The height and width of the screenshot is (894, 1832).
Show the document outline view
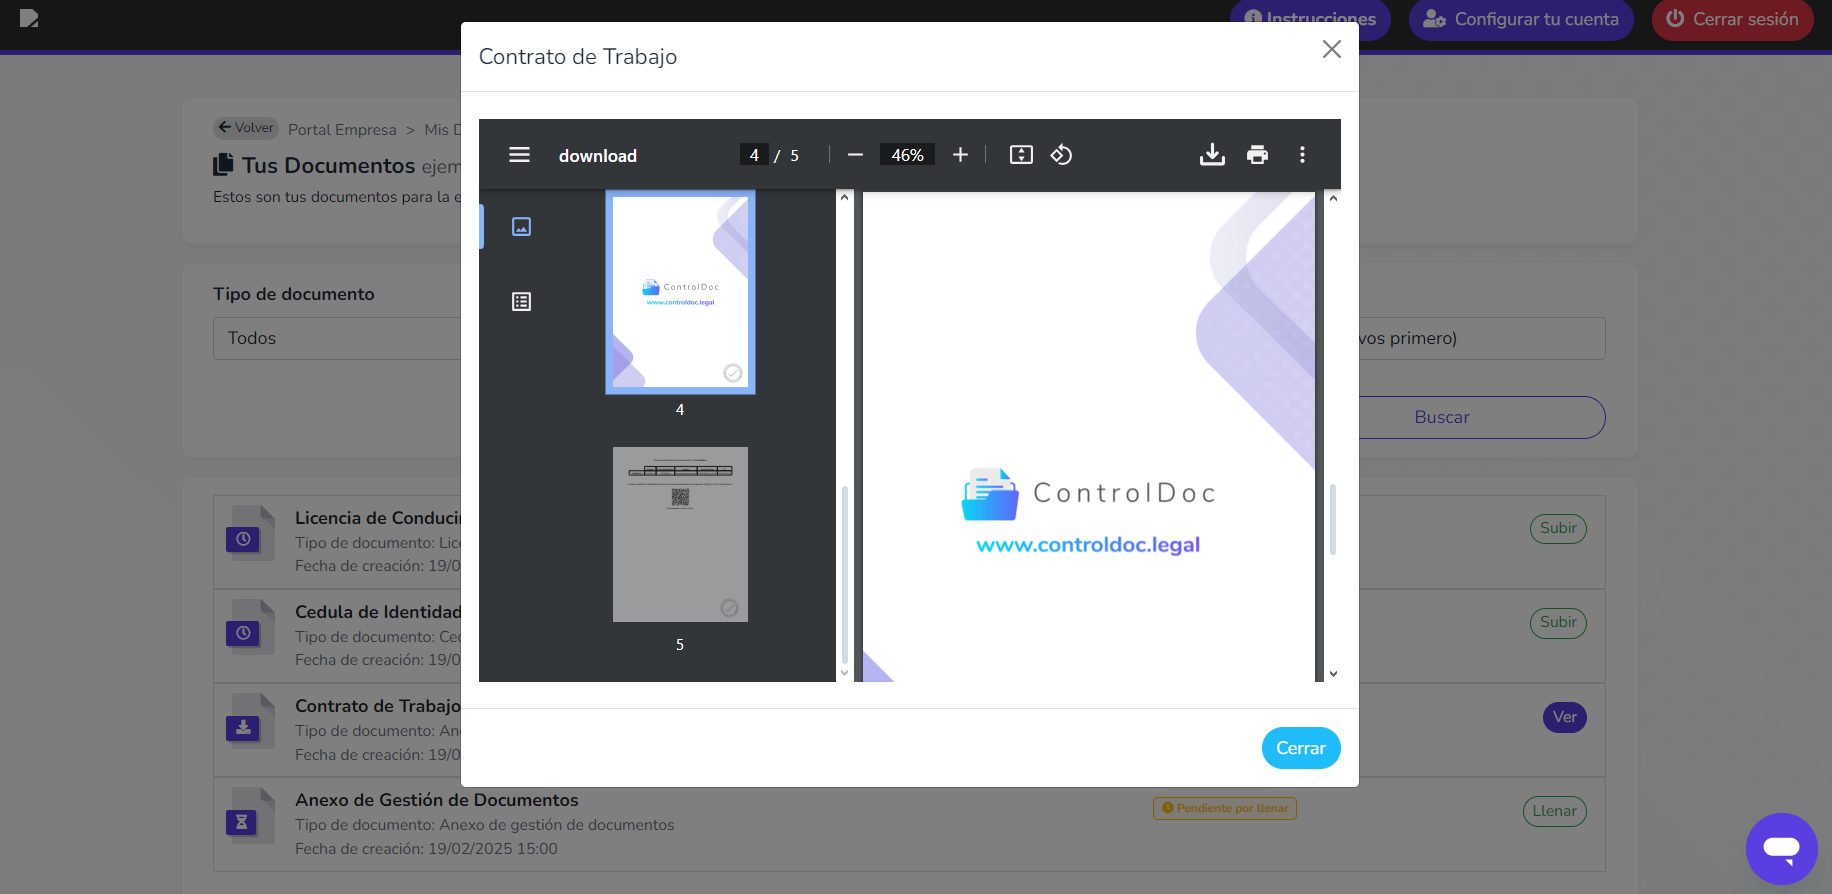521,302
